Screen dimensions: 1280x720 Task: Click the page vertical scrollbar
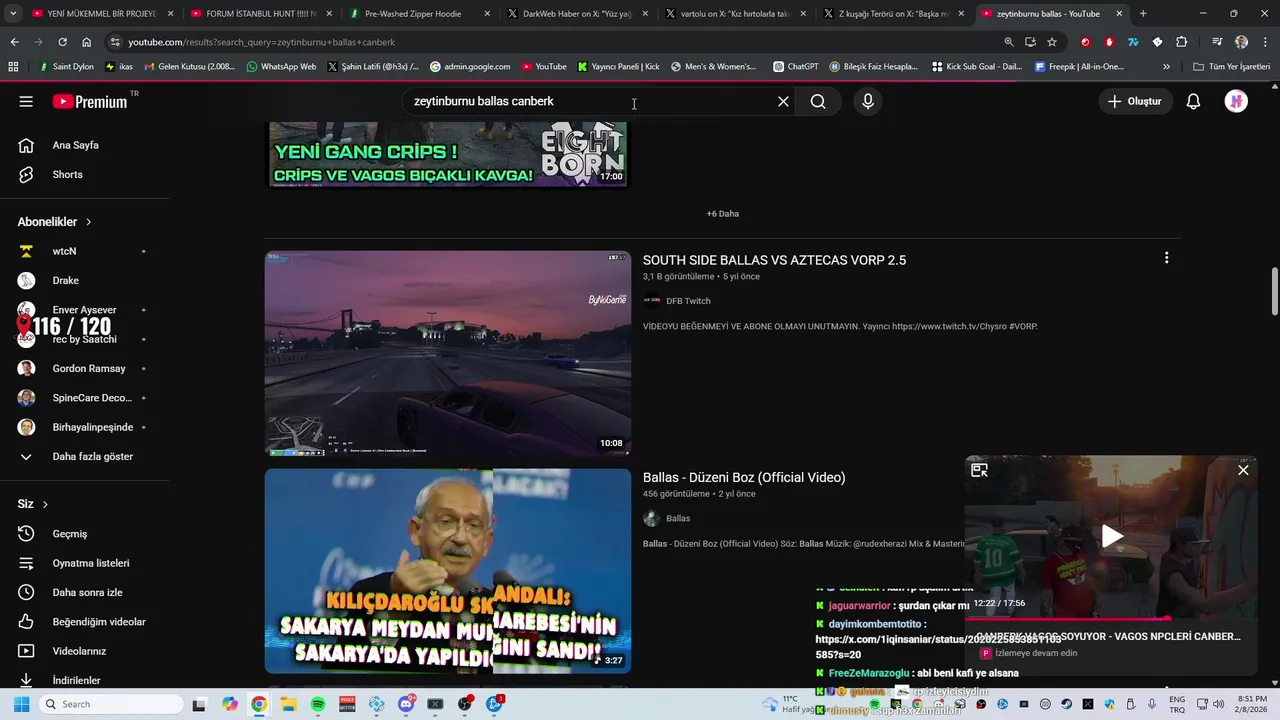tap(1274, 290)
